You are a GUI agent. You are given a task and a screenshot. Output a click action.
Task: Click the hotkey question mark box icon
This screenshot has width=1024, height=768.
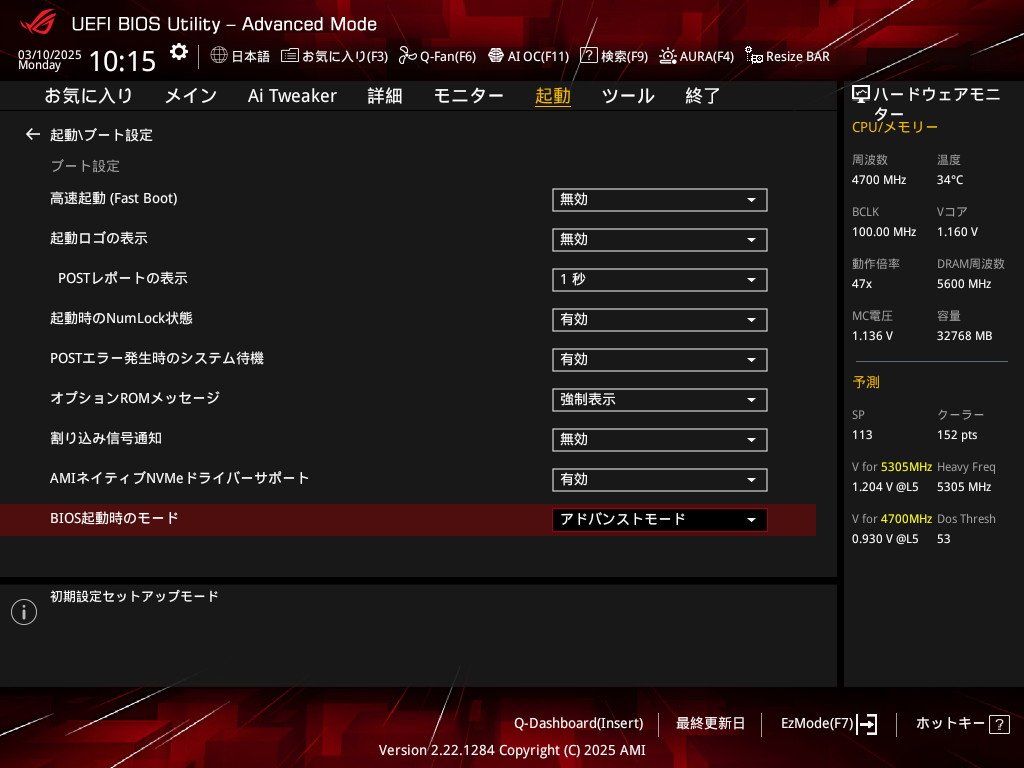click(999, 724)
